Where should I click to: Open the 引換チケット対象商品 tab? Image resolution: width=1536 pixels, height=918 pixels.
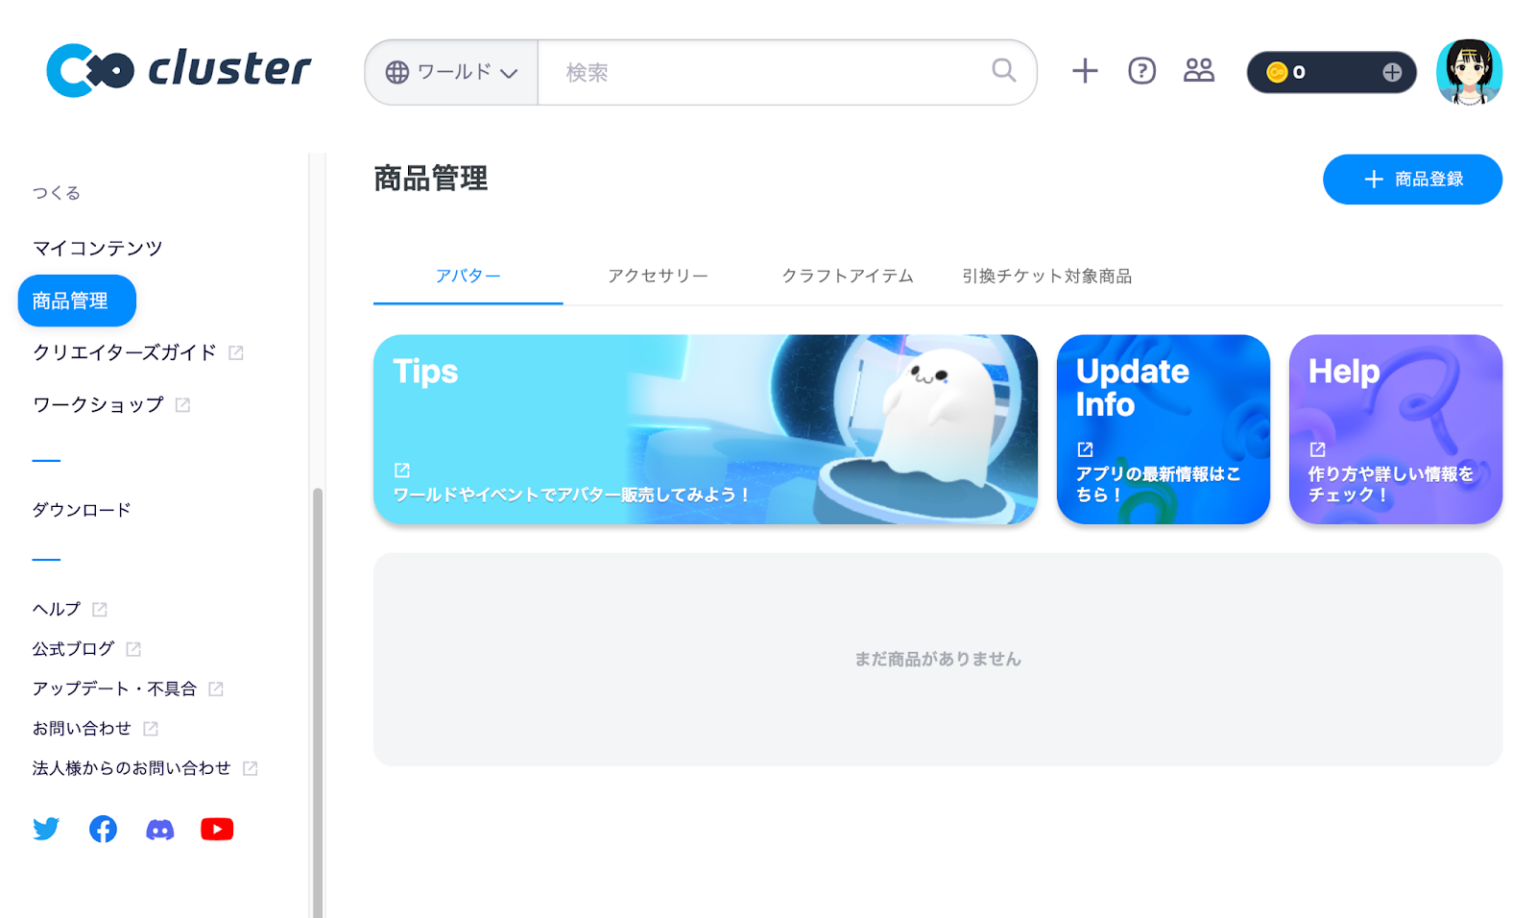click(1045, 276)
